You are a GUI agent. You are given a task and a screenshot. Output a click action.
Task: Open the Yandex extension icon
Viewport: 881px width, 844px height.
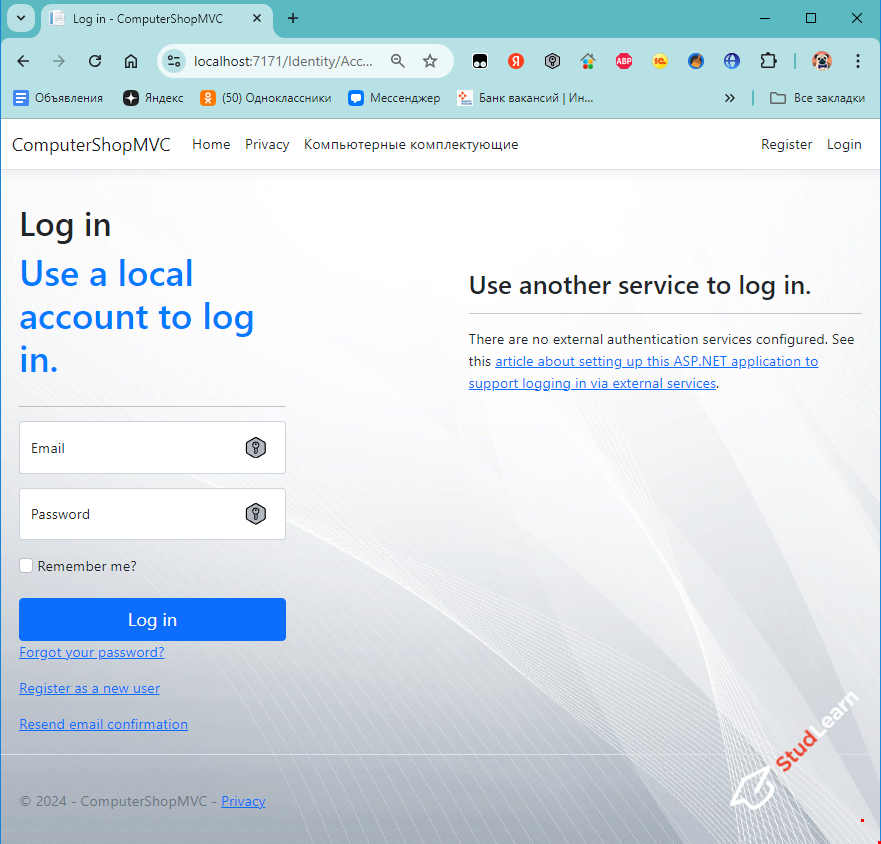coord(516,61)
